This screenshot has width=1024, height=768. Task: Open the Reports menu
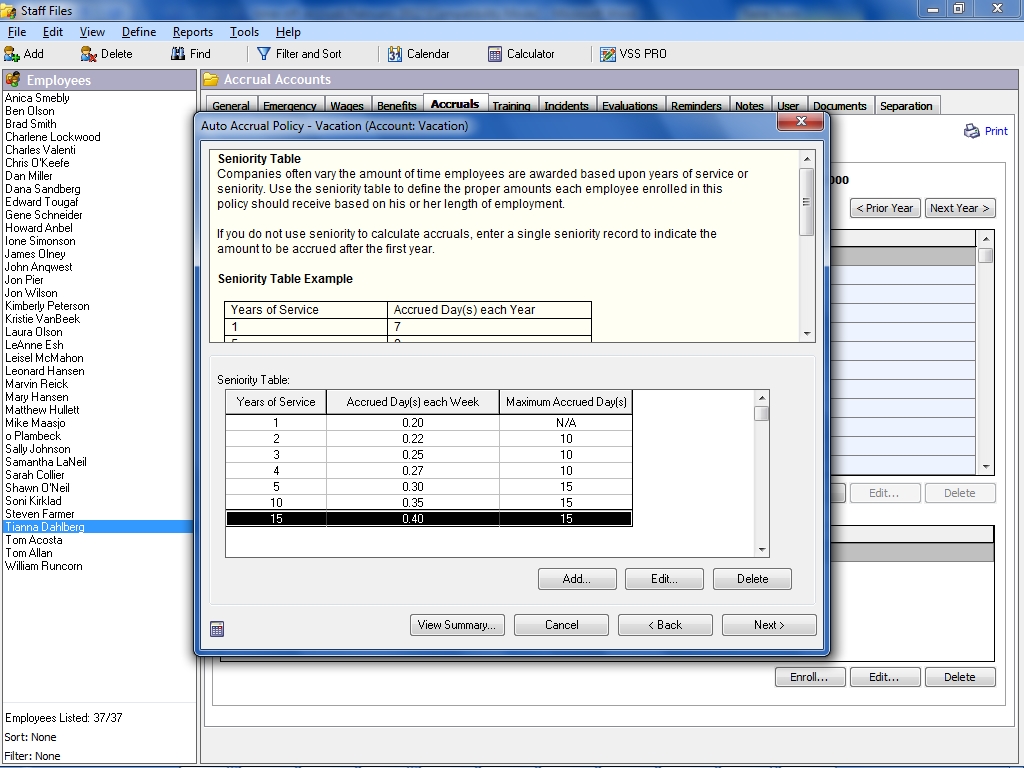192,31
